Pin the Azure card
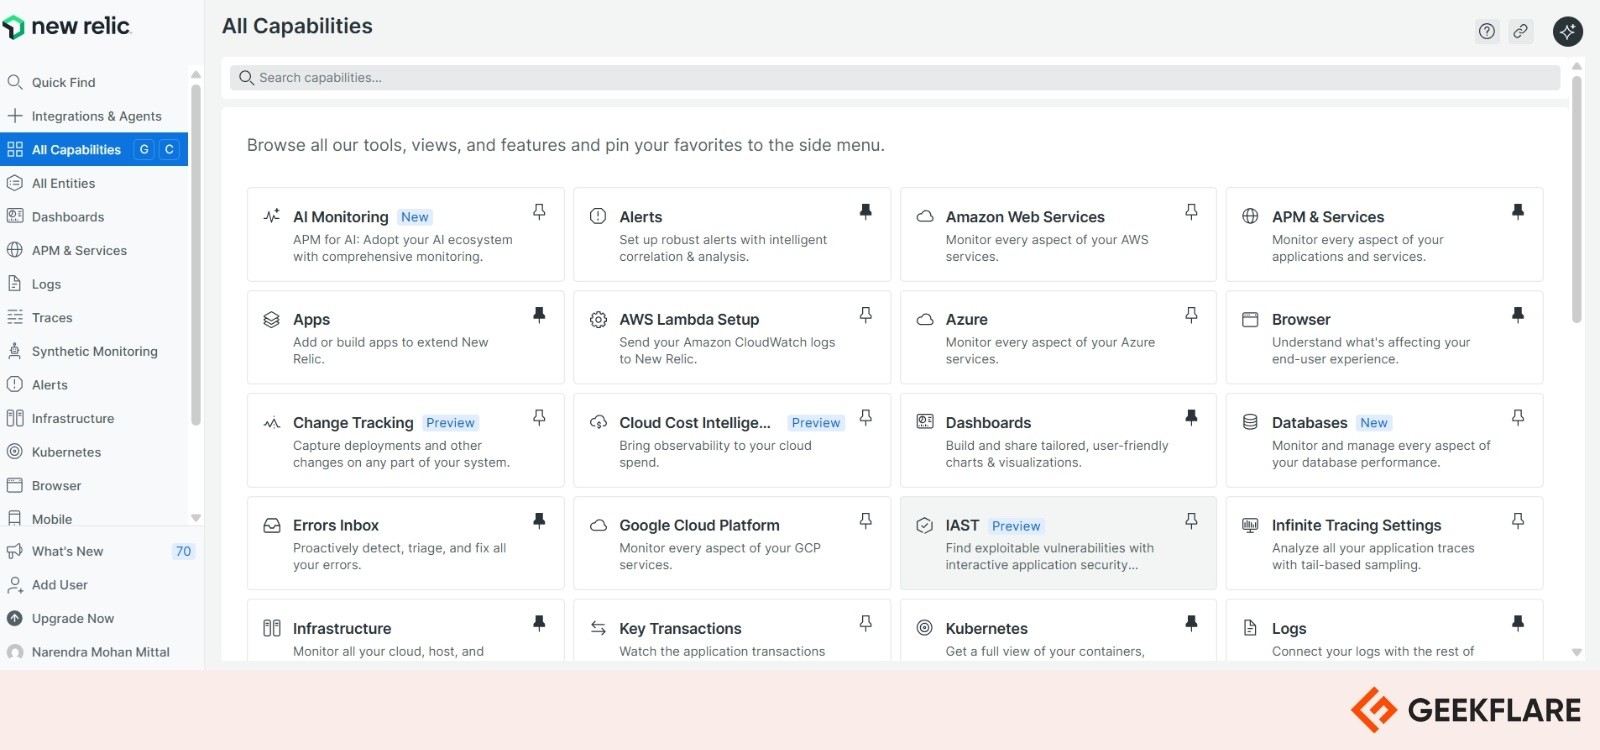The width and height of the screenshot is (1600, 750). [1191, 315]
